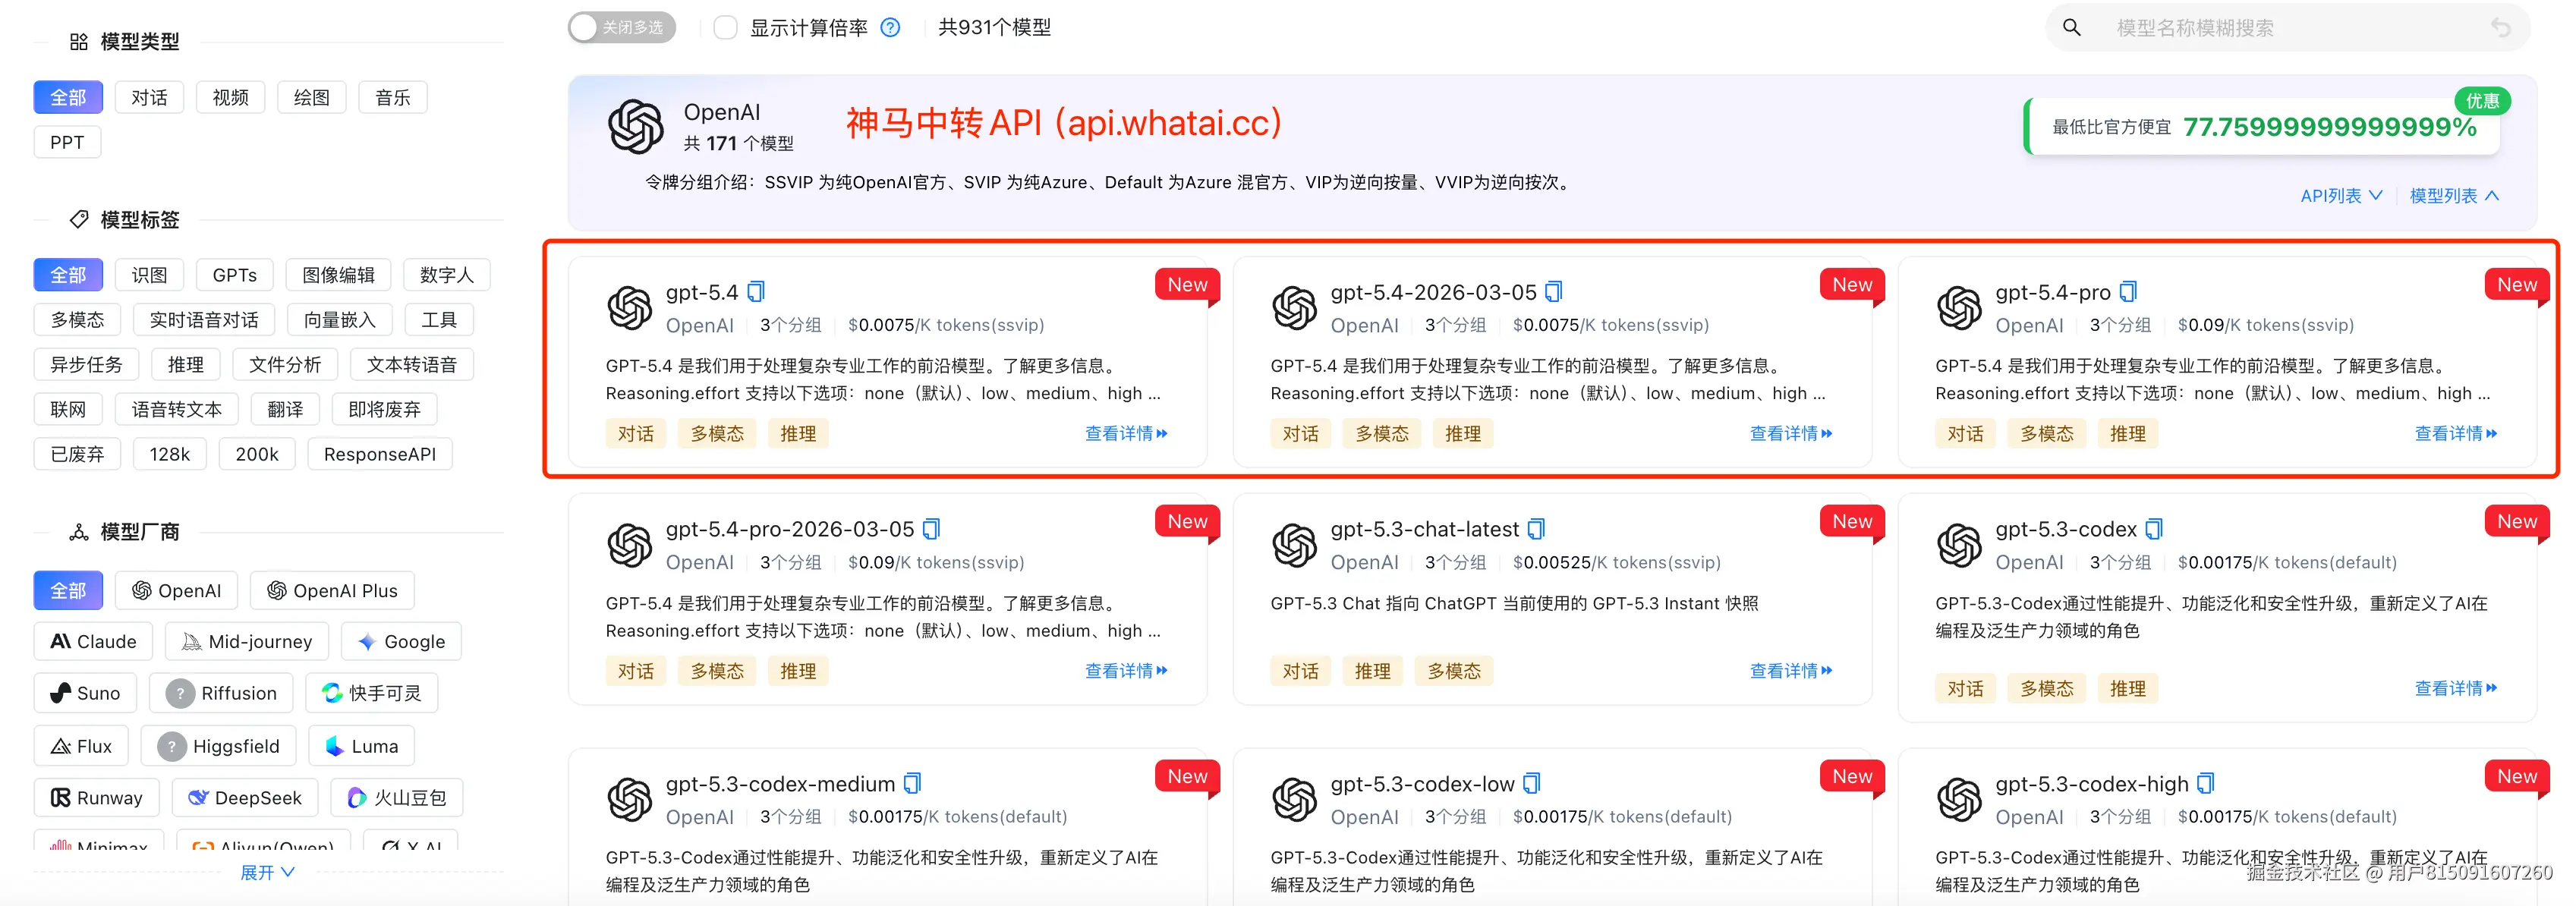This screenshot has height=906, width=2576.
Task: Click 全部 under 模型厂商
Action: pyautogui.click(x=67, y=590)
